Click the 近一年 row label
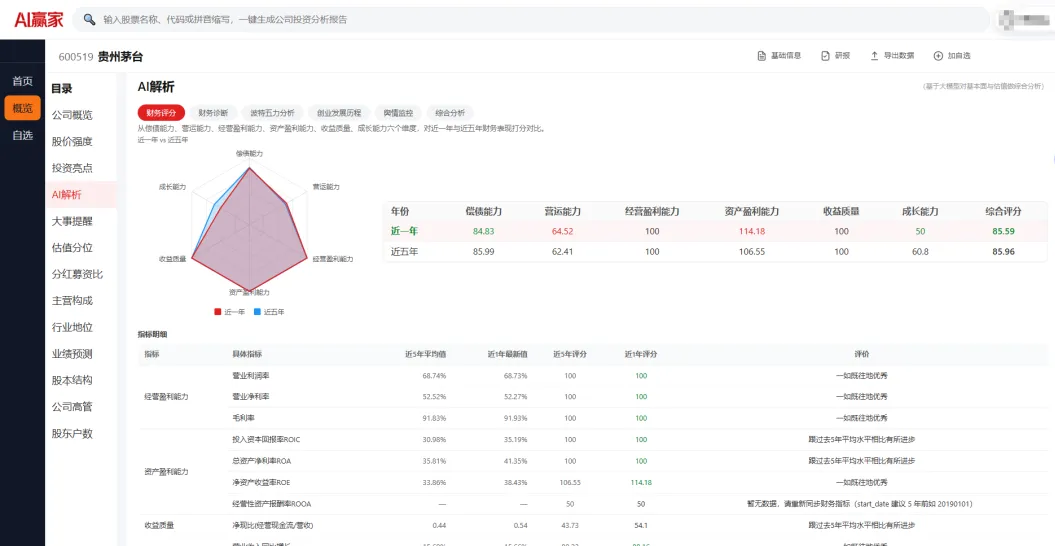1055x546 pixels. [404, 231]
